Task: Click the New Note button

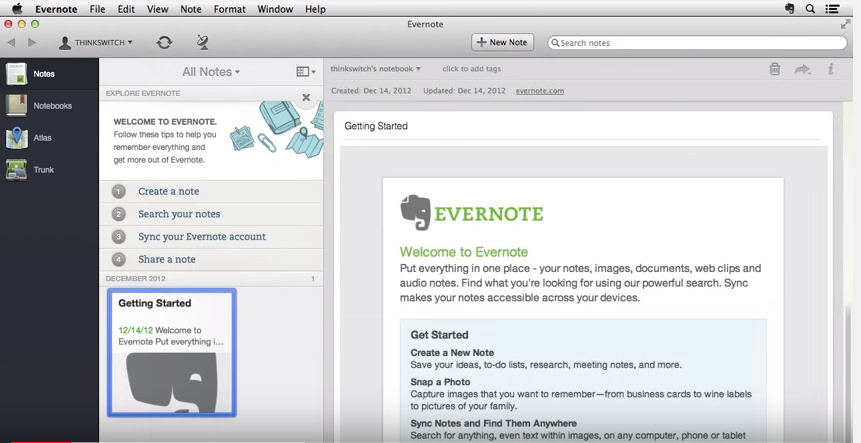Action: 502,42
